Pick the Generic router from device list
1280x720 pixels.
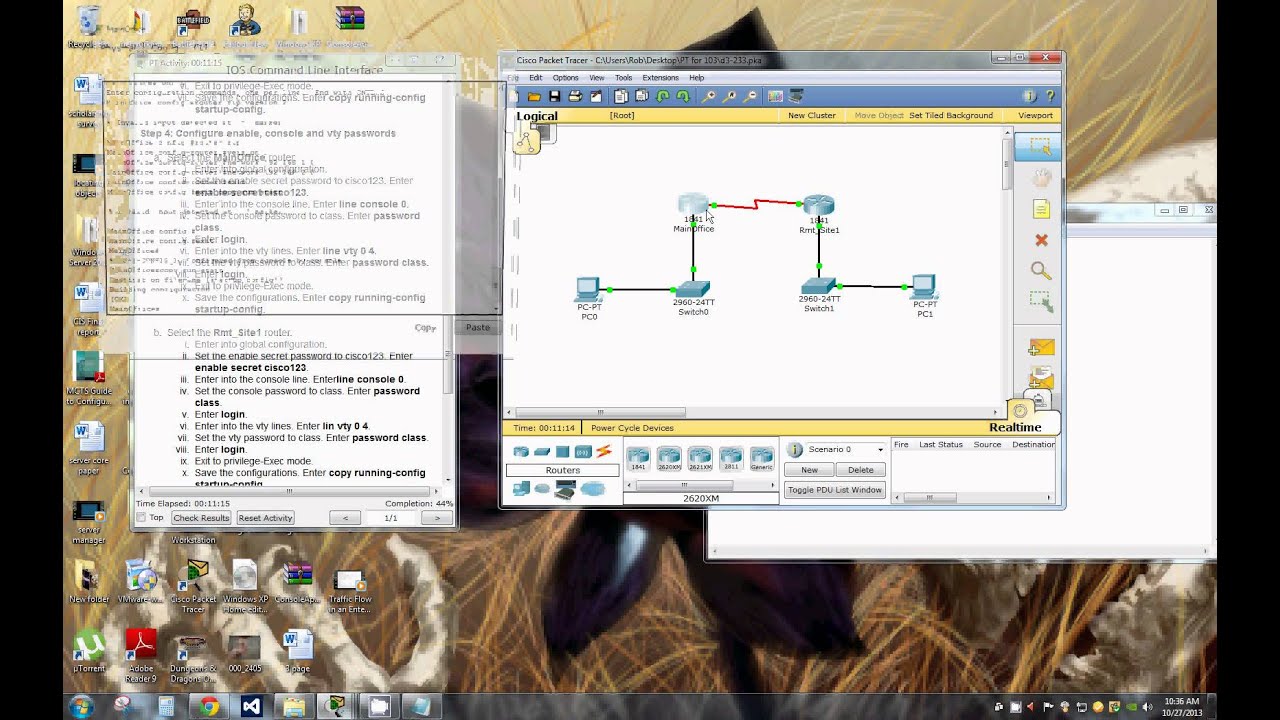pyautogui.click(x=762, y=459)
